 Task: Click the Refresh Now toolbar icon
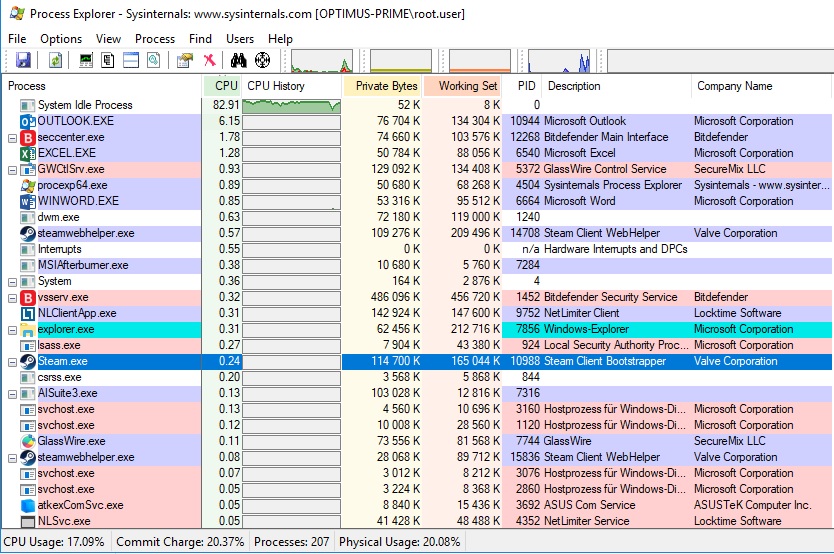pyautogui.click(x=55, y=60)
